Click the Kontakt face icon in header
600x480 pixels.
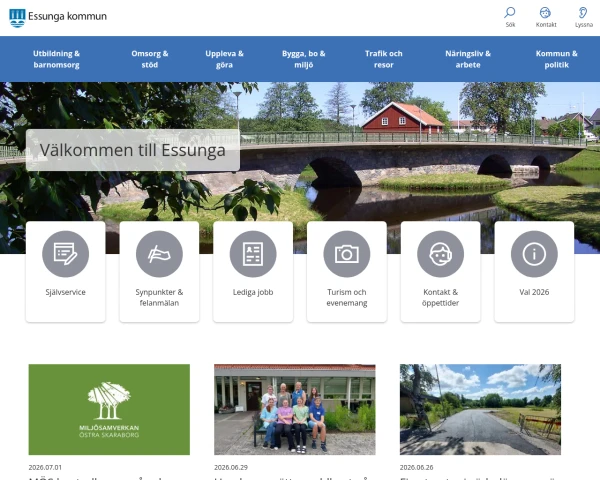pyautogui.click(x=545, y=13)
